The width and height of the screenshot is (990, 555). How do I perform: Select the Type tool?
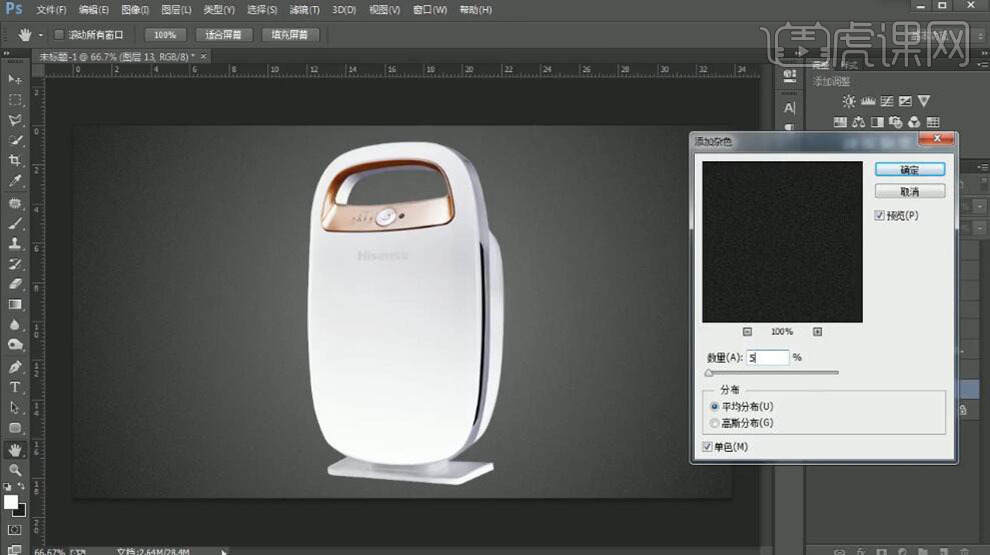[x=15, y=387]
